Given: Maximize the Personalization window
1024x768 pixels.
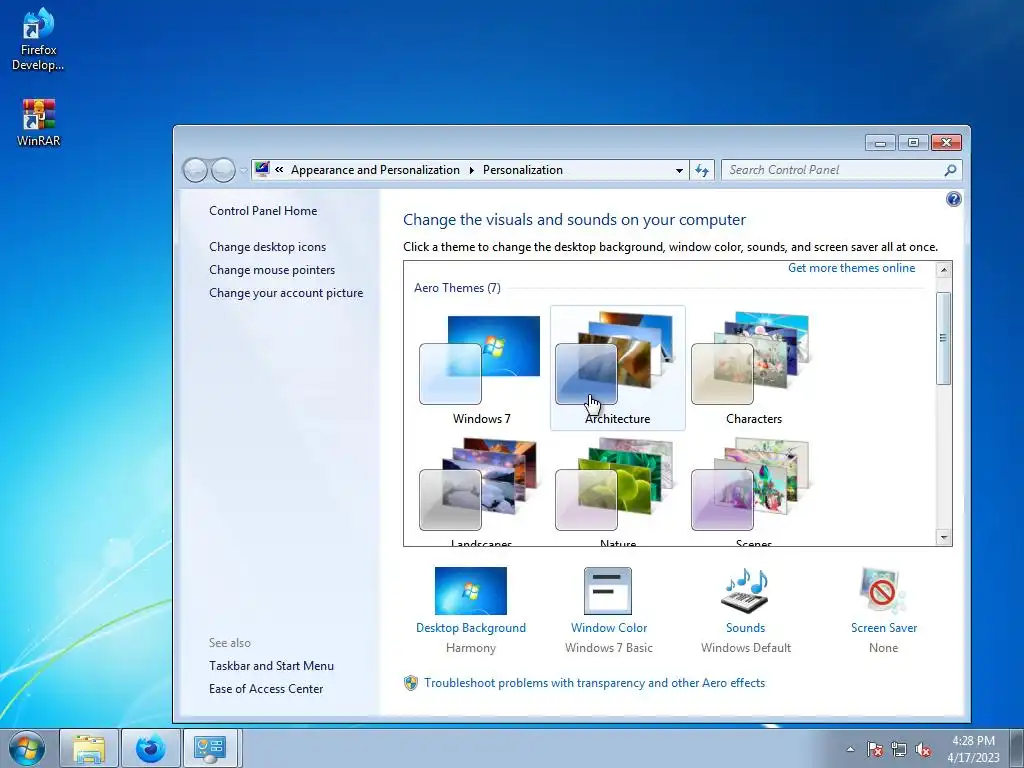Looking at the screenshot, I should [x=913, y=142].
